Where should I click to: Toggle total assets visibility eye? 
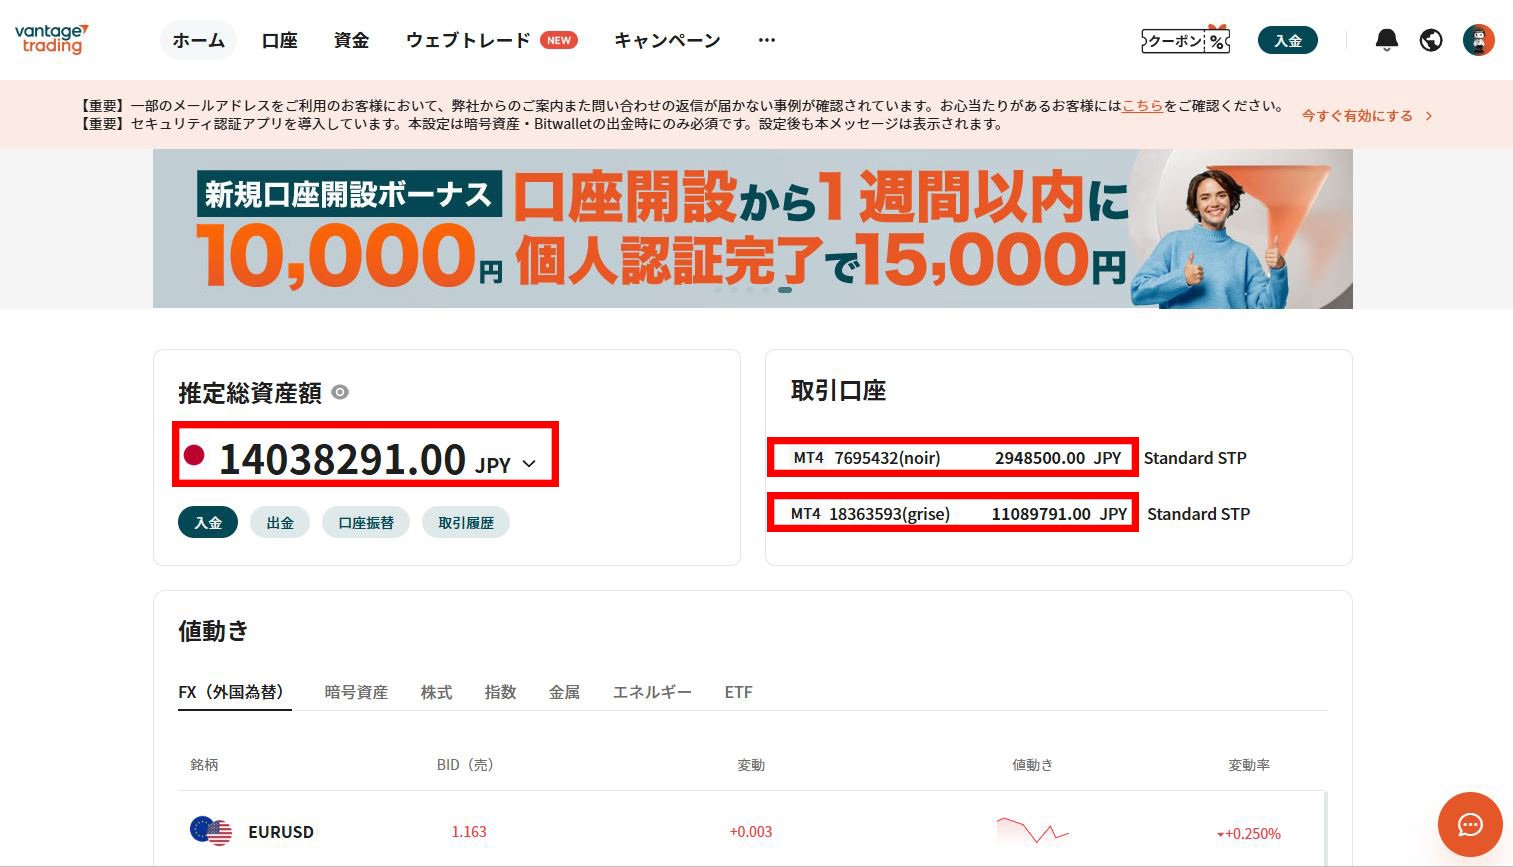[x=340, y=392]
